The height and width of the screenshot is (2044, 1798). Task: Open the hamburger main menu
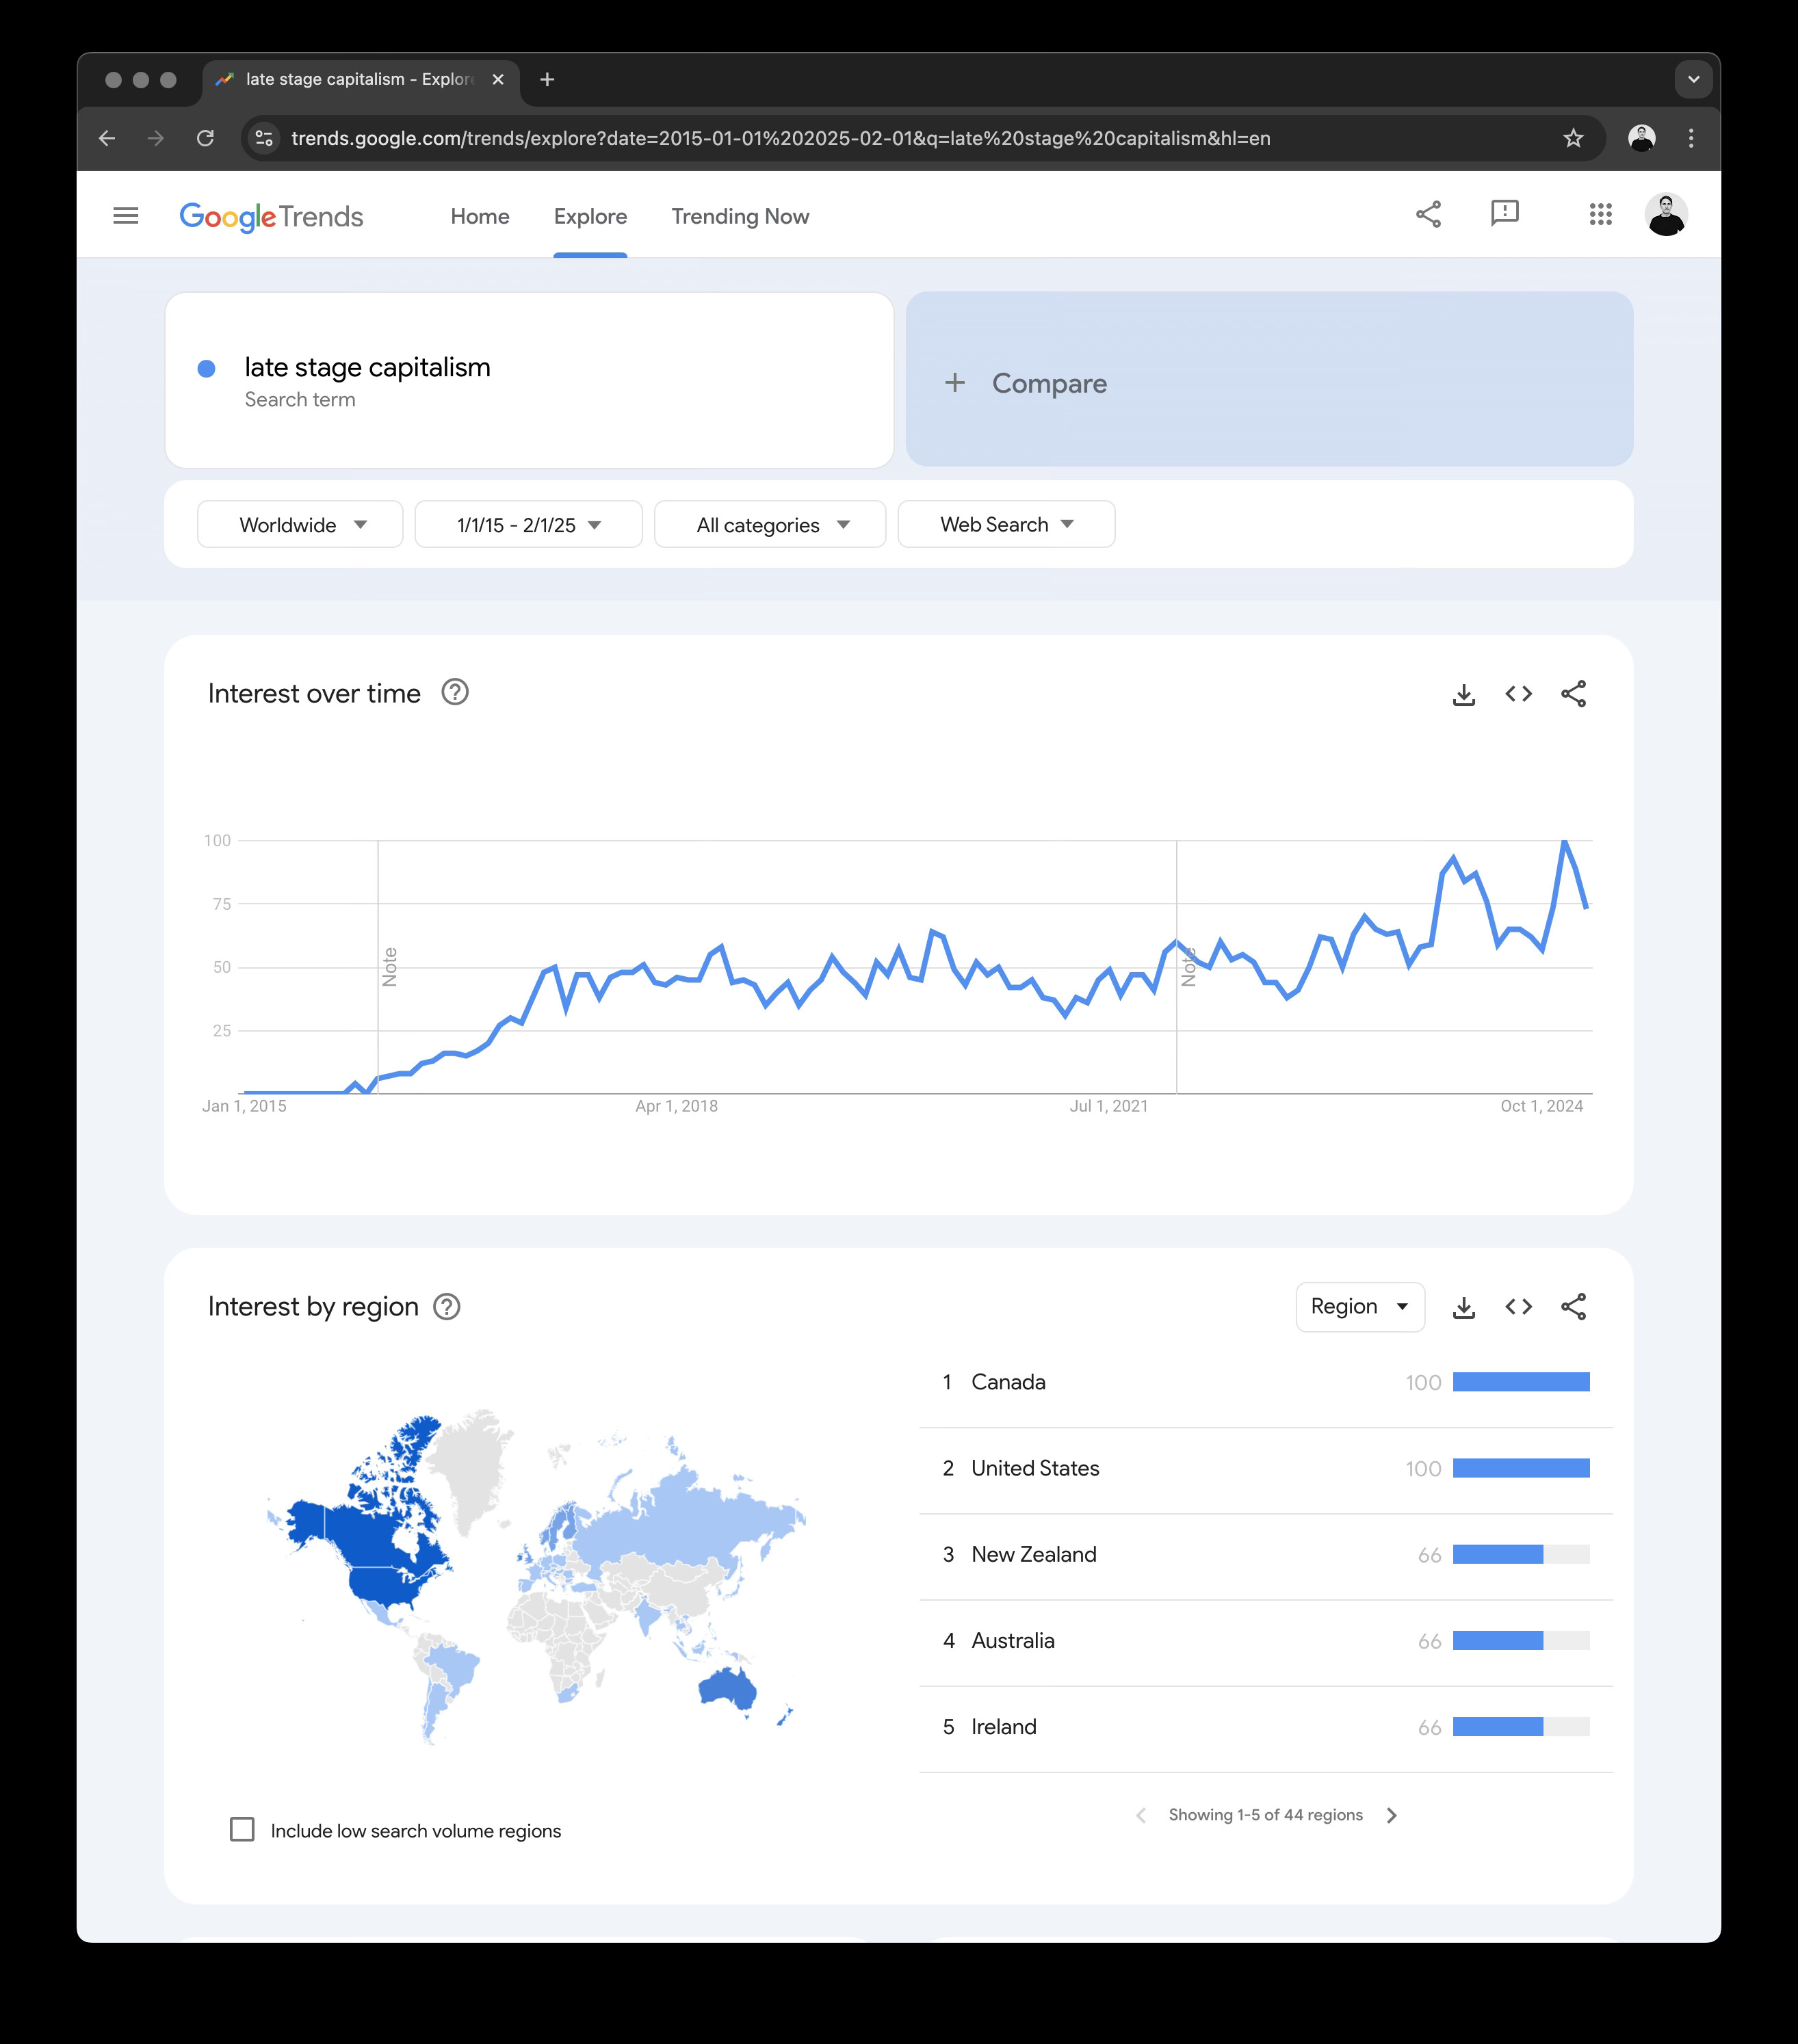[126, 216]
